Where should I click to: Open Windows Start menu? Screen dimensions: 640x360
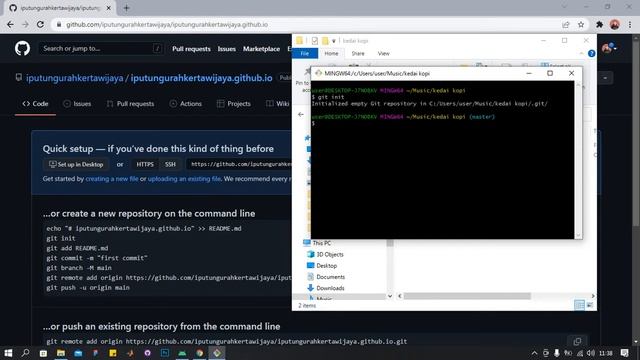coord(8,353)
